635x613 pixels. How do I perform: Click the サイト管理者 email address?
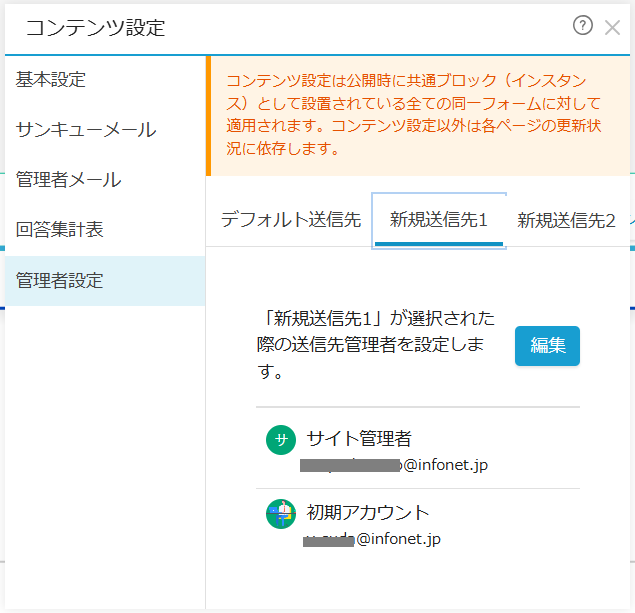pyautogui.click(x=396, y=465)
